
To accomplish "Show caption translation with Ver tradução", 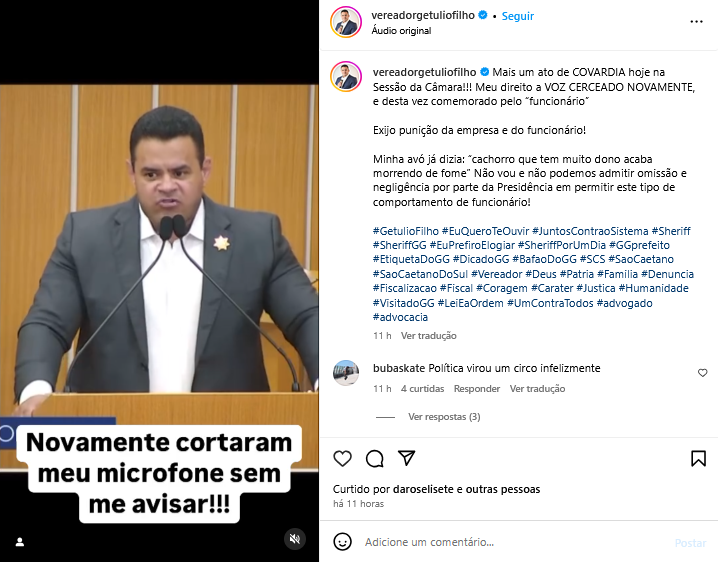I will 429,336.
